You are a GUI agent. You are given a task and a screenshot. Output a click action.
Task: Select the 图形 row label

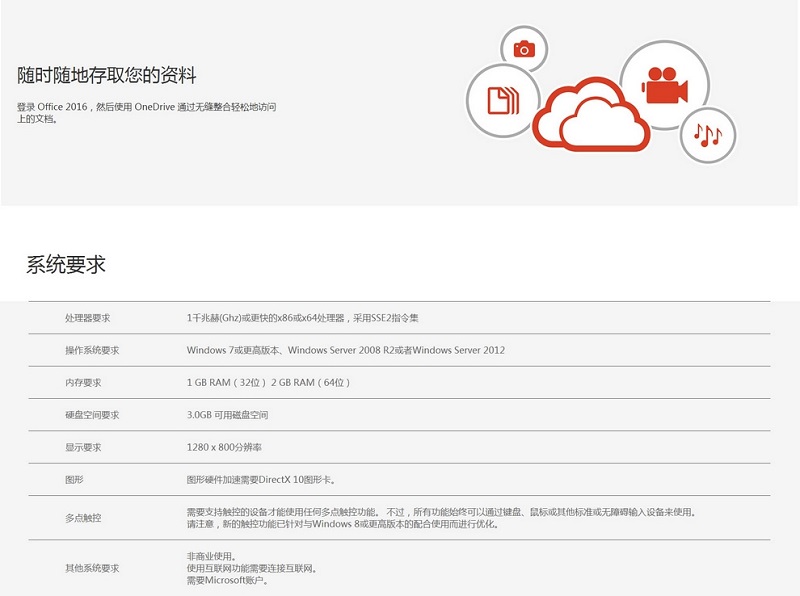(x=74, y=479)
